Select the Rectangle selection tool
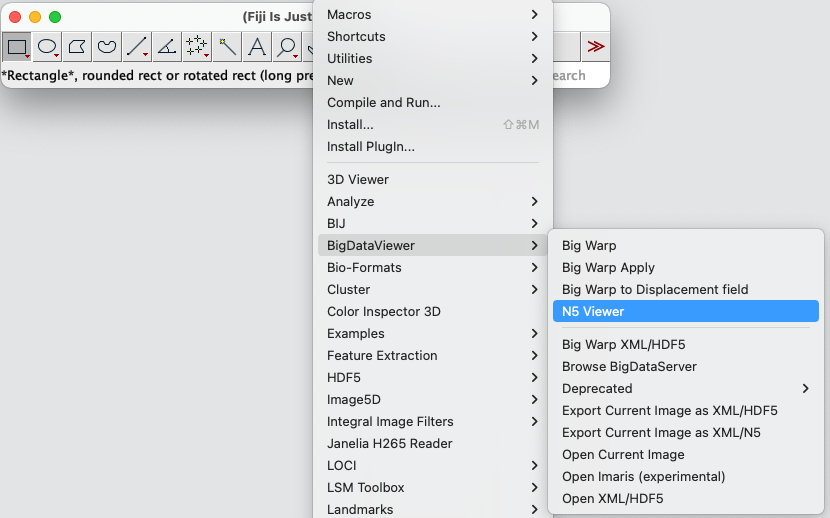Image resolution: width=830 pixels, height=518 pixels. click(x=17, y=47)
